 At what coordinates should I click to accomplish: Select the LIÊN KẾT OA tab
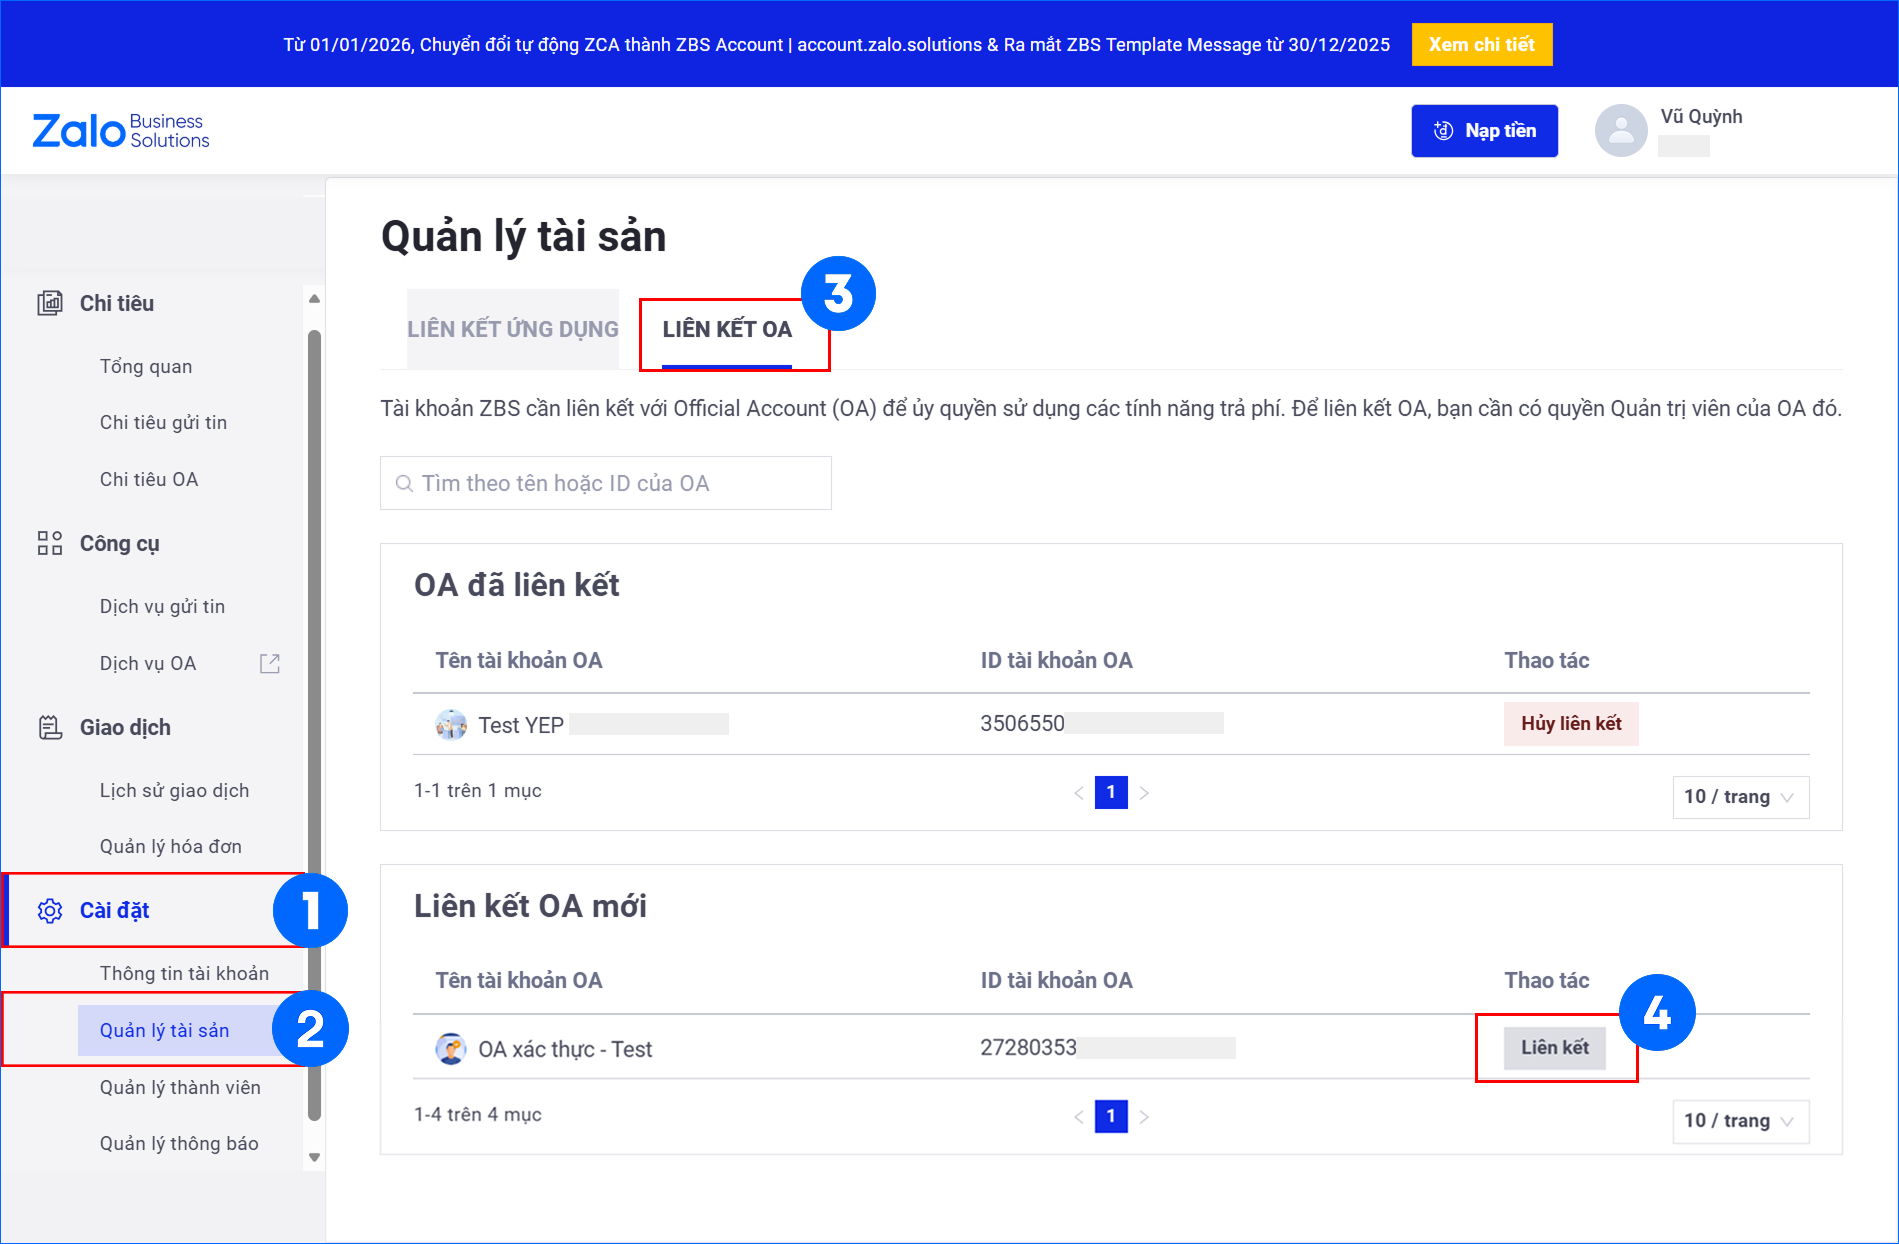pos(727,329)
